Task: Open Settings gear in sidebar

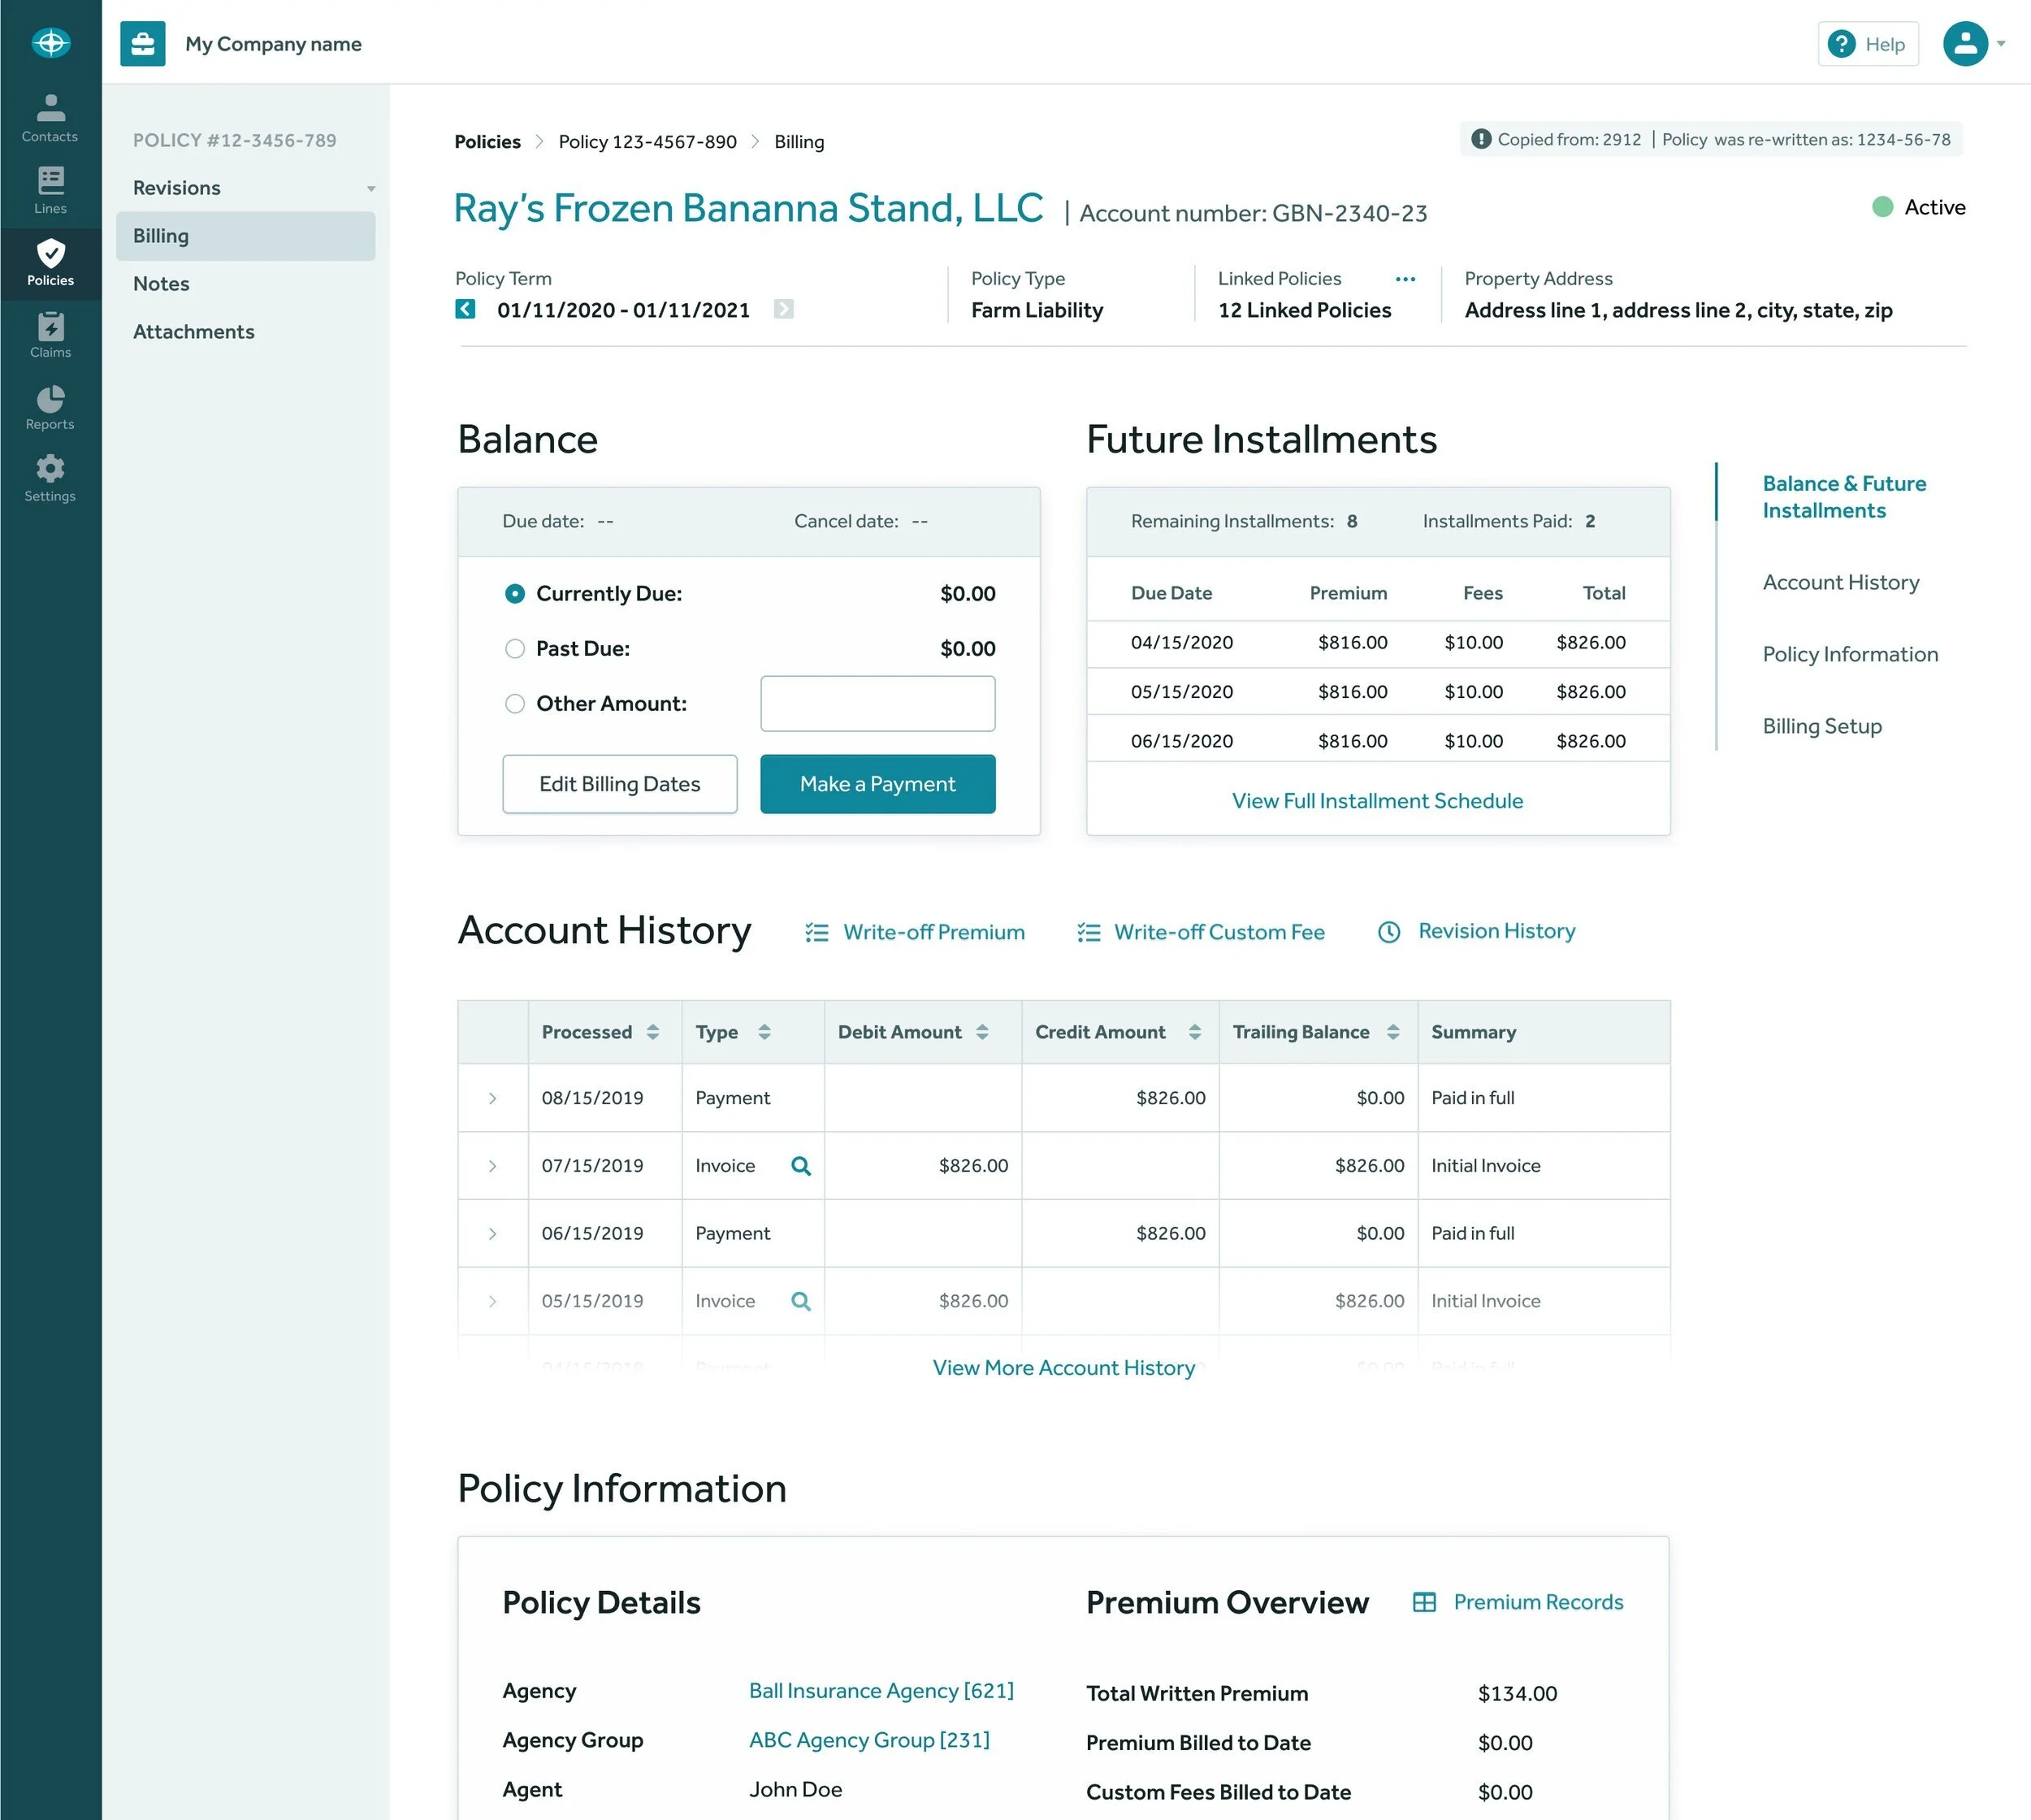Action: [50, 478]
